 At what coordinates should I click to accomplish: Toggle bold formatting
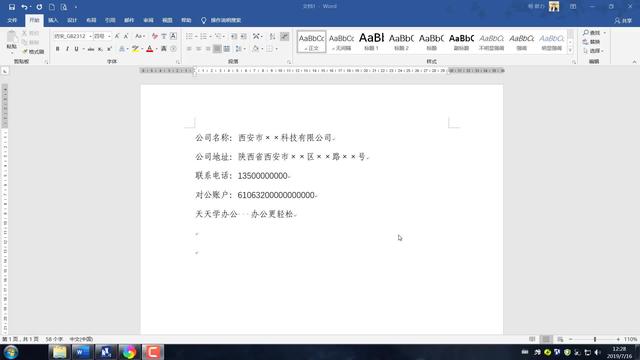click(58, 49)
